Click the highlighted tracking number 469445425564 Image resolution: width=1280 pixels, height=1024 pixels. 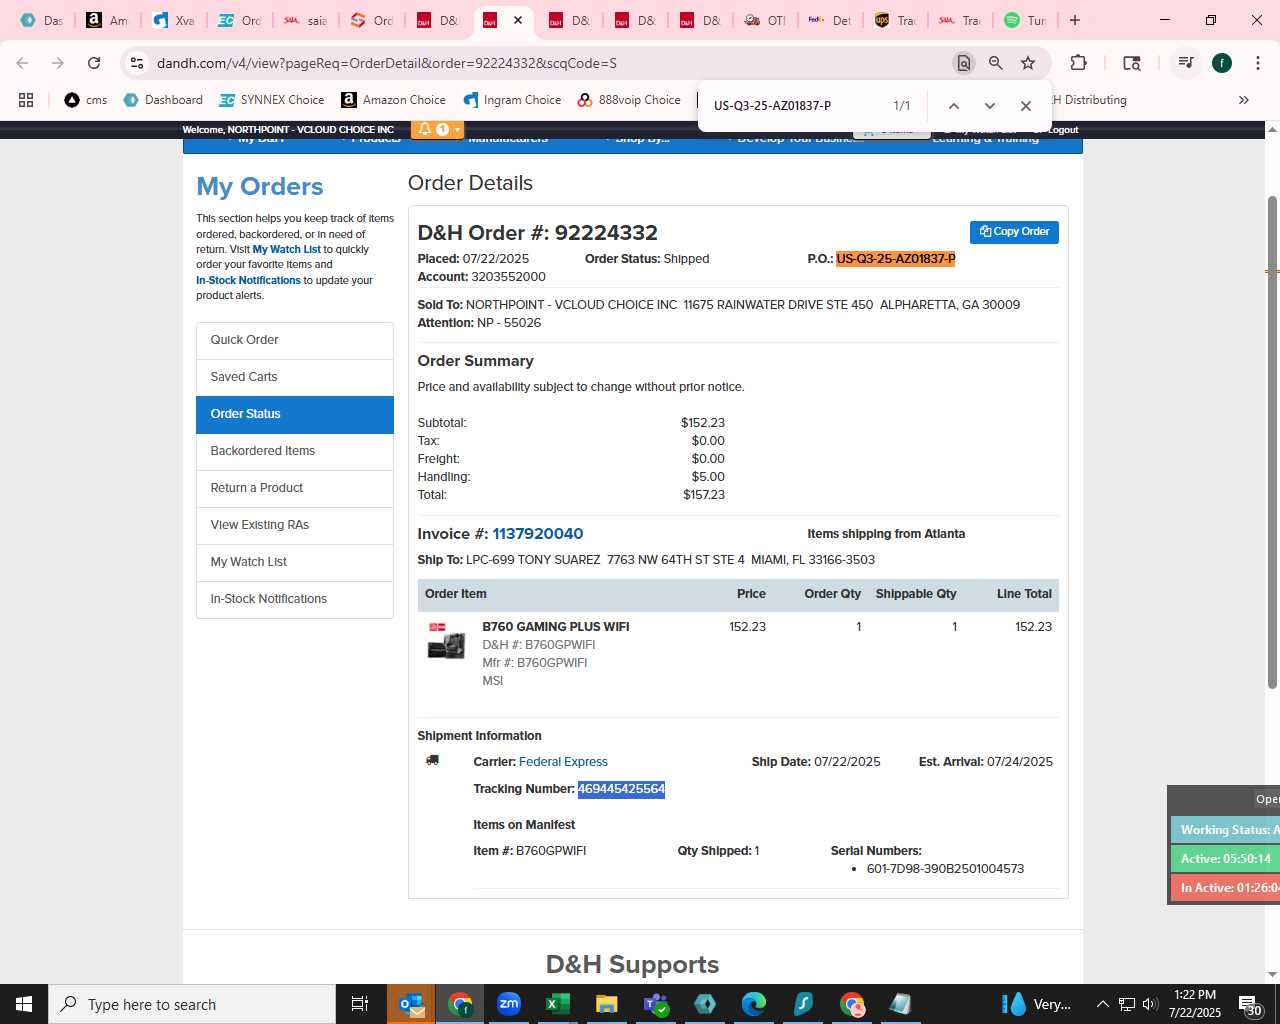click(621, 789)
